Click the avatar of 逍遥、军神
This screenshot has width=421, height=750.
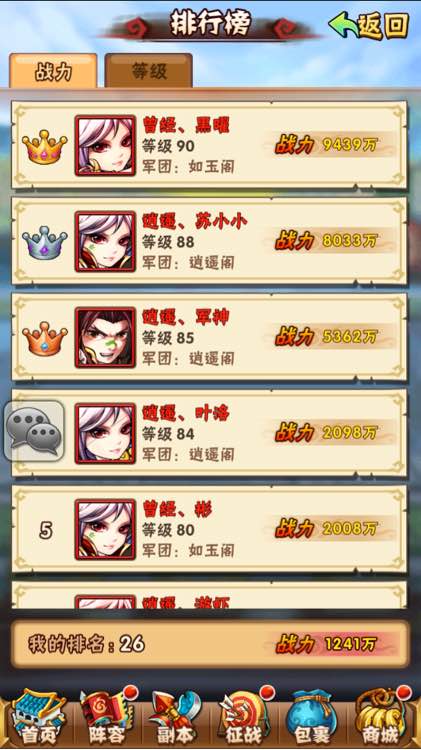click(105, 338)
